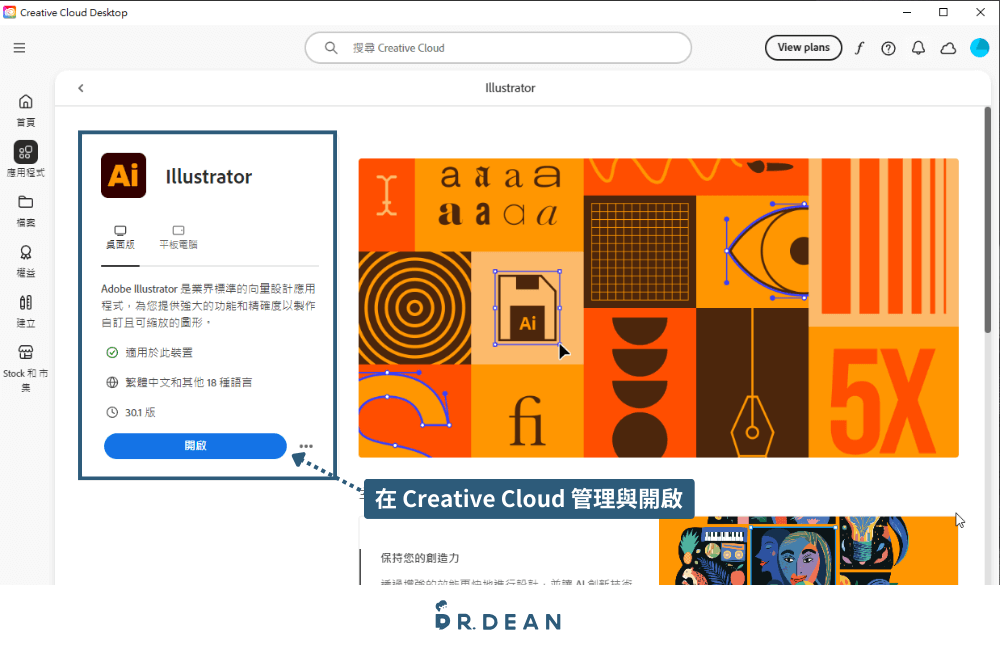Click the globe language icon
Image resolution: width=1000 pixels, height=650 pixels.
click(x=112, y=382)
